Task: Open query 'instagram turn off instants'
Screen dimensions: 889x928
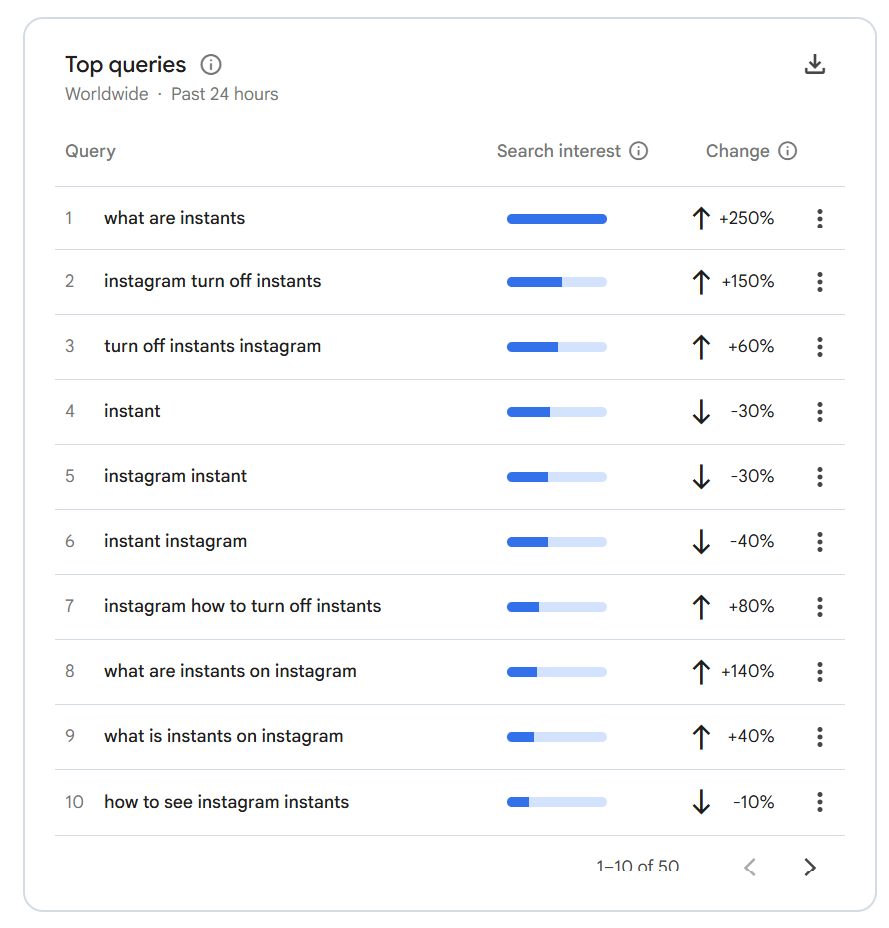Action: 212,281
